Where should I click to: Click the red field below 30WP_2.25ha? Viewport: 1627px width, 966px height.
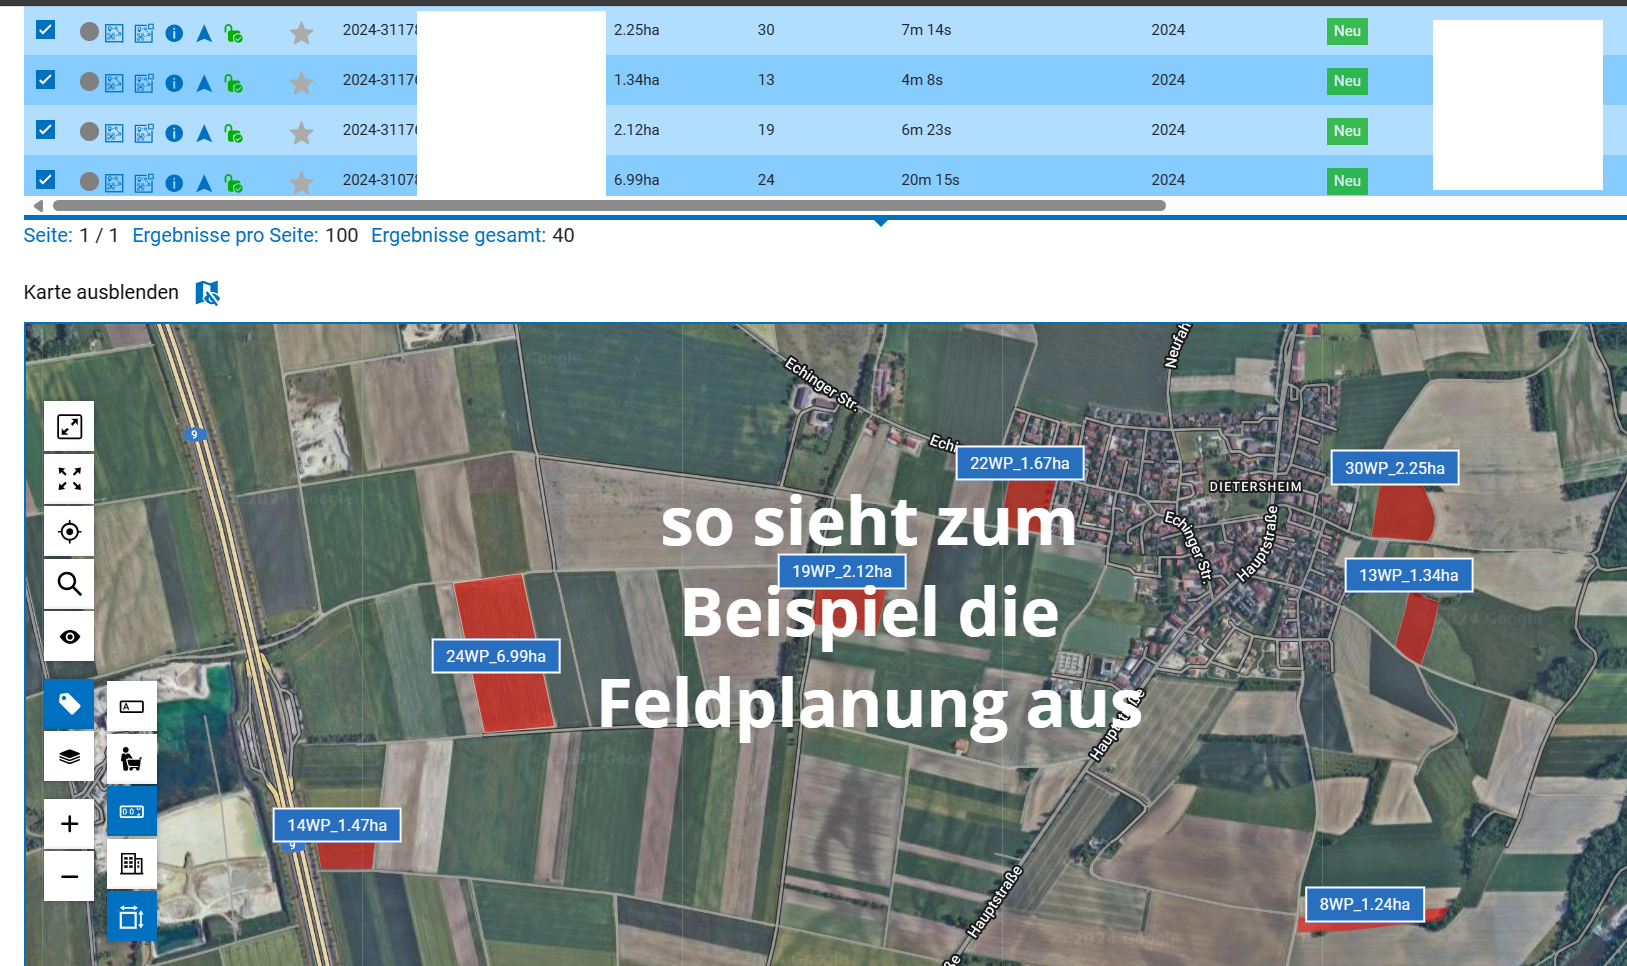click(1403, 513)
